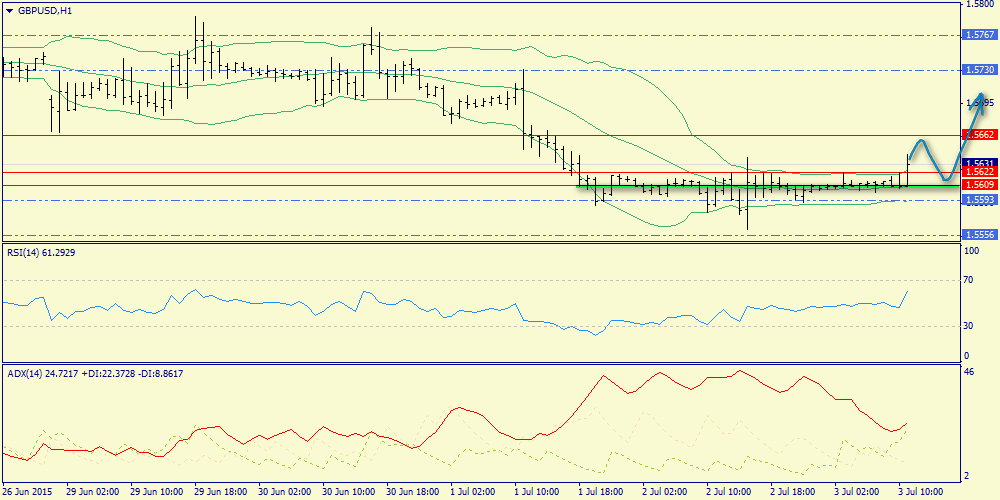Screen dimensions: 1000x500
Task: Select the 1.5767 blue price label
Action: pos(979,35)
